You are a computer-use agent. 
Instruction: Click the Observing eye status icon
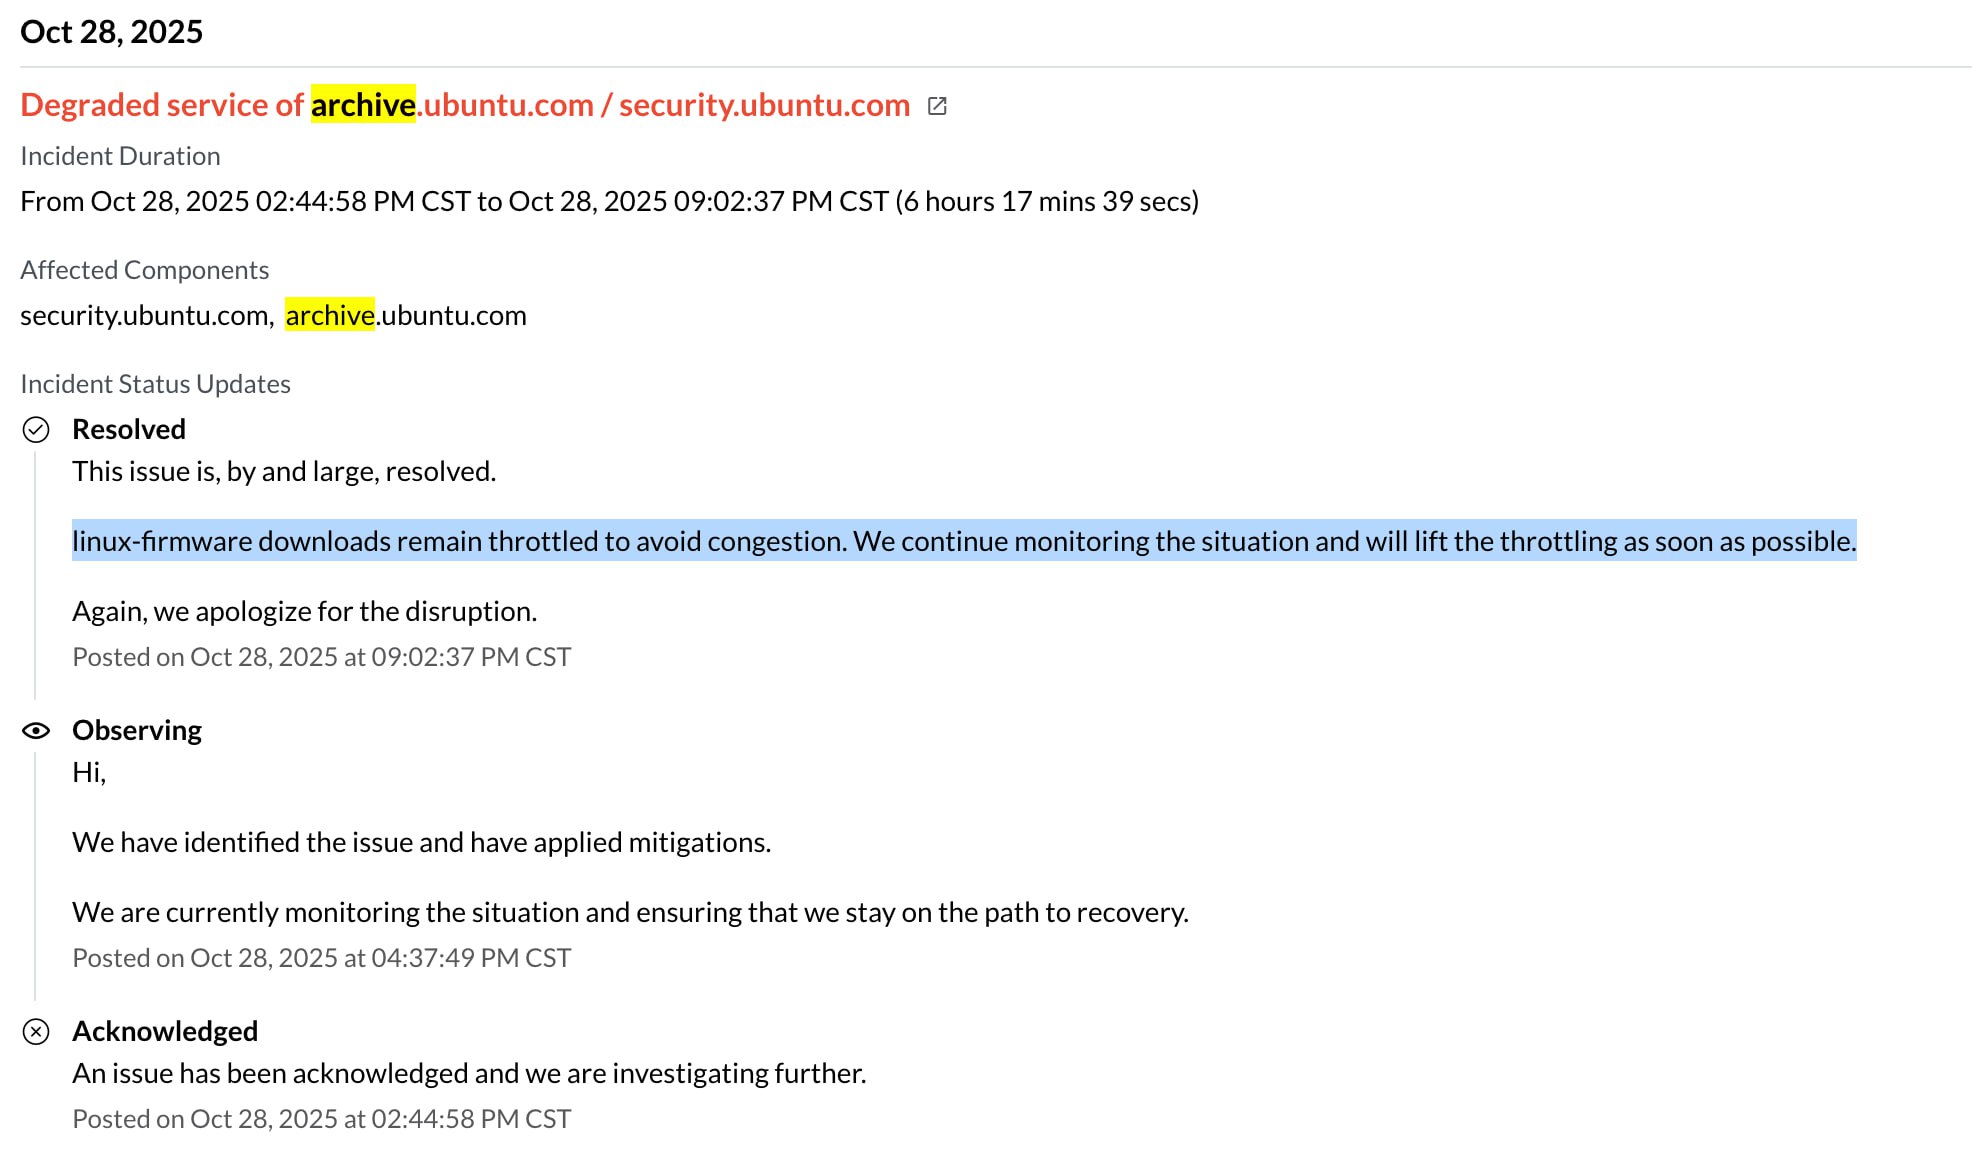[36, 731]
